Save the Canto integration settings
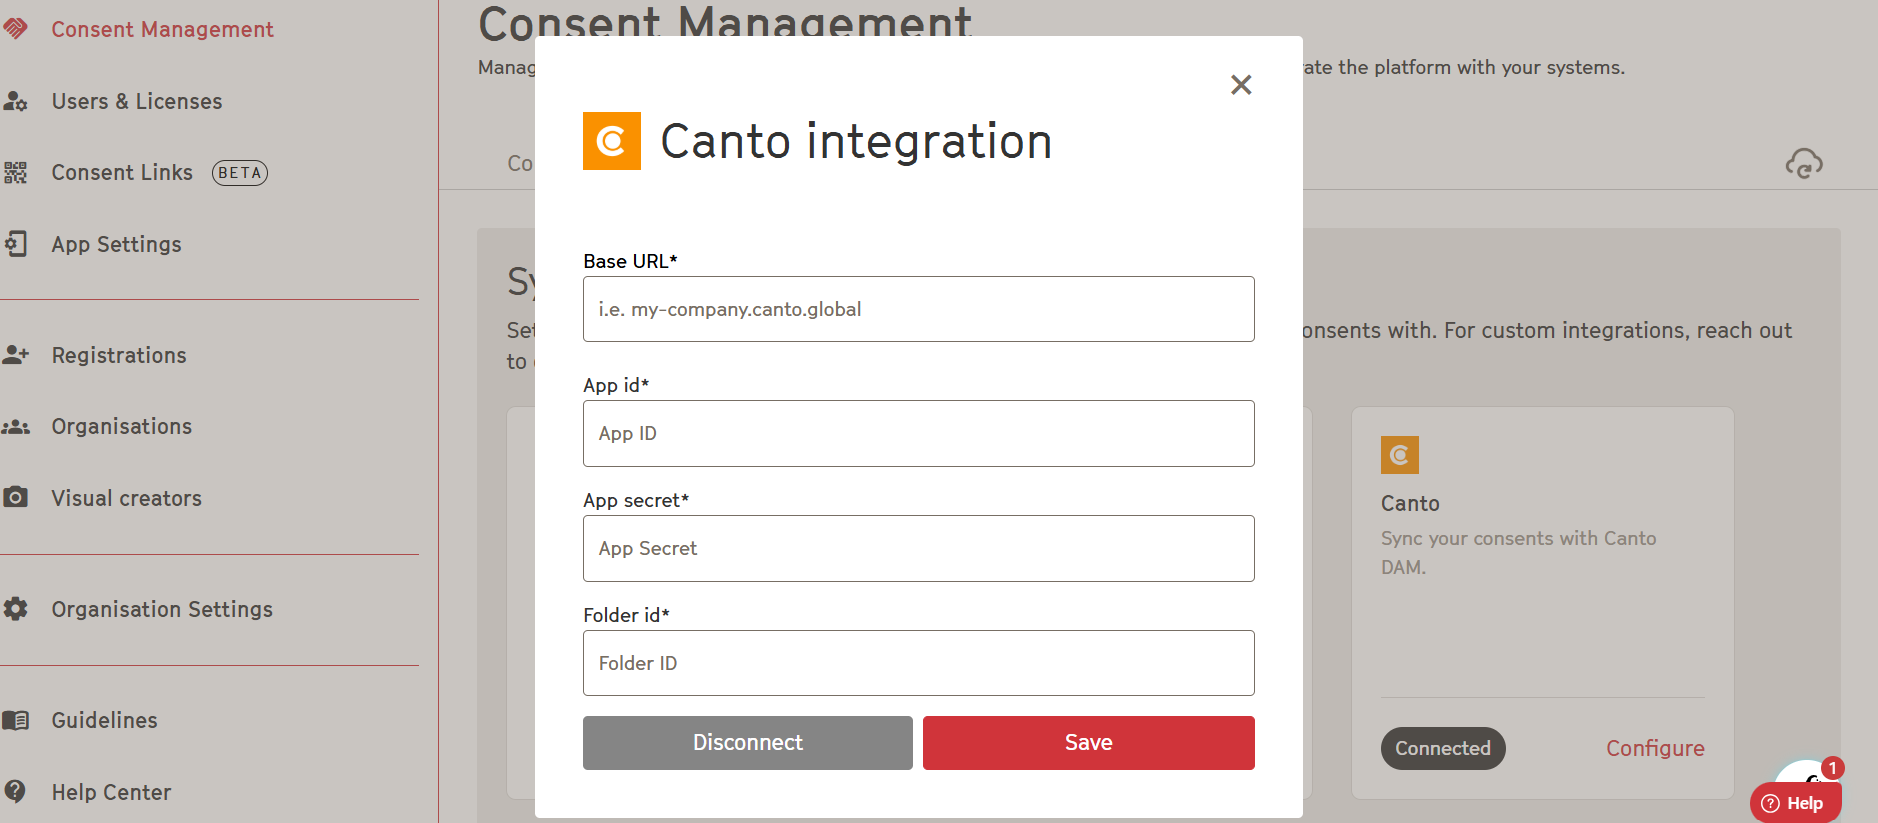1878x823 pixels. tap(1089, 743)
